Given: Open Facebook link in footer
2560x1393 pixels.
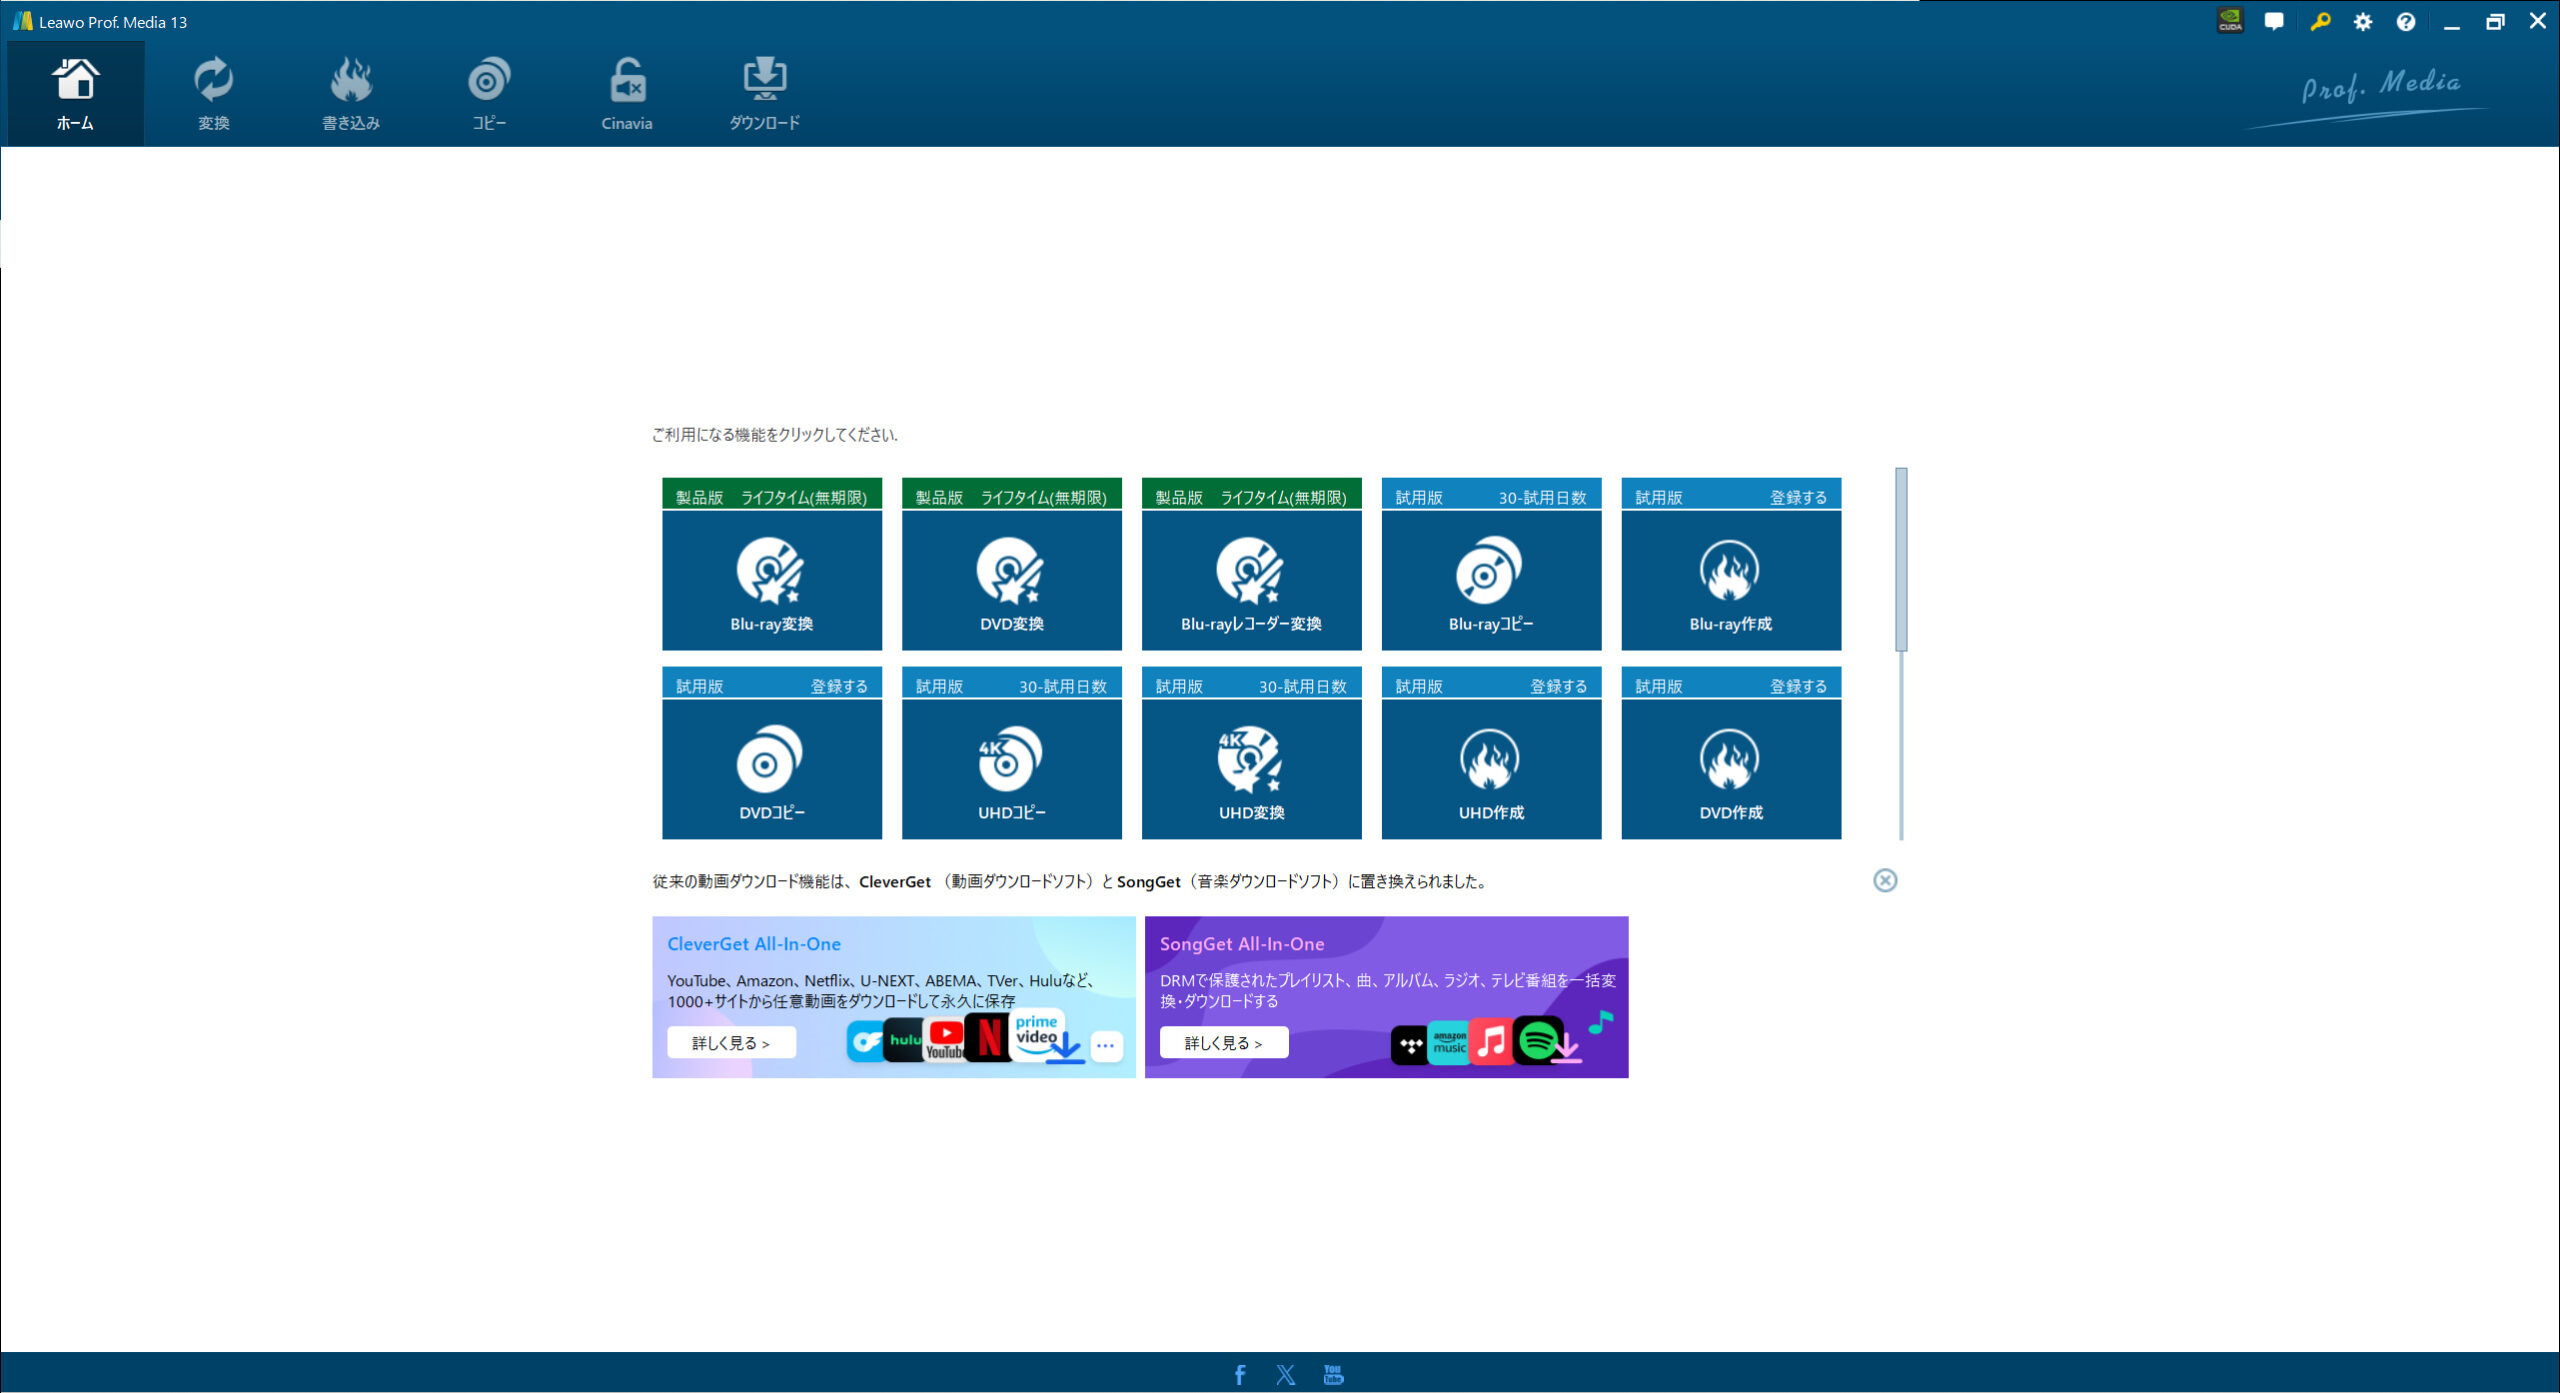Looking at the screenshot, I should coord(1240,1375).
